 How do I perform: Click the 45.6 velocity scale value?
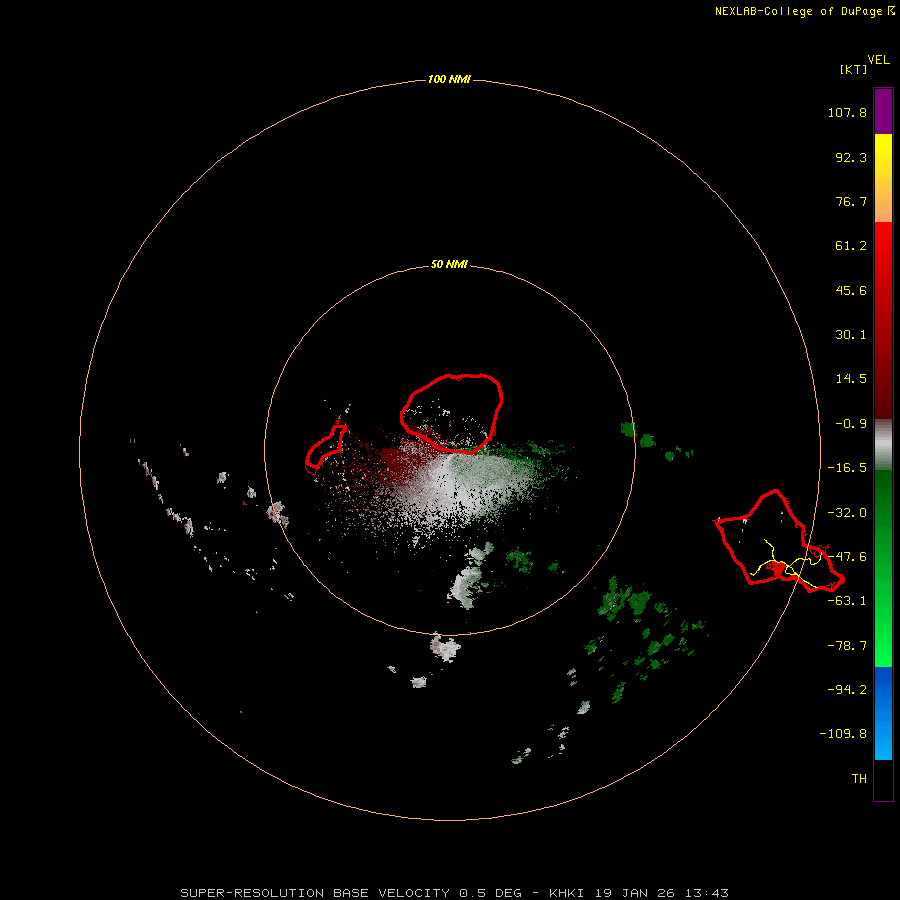pyautogui.click(x=851, y=290)
